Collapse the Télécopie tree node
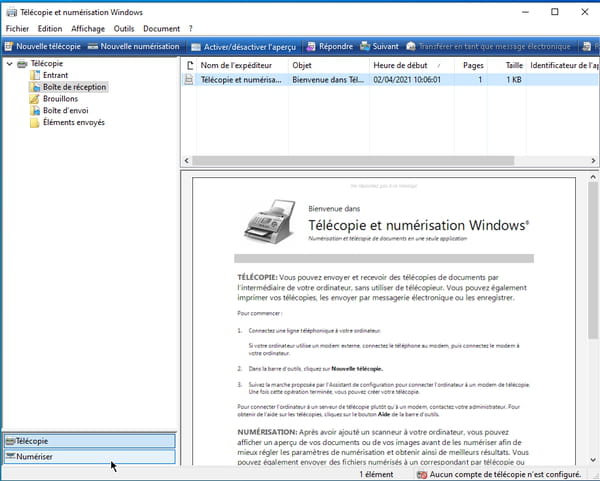 tap(10, 64)
